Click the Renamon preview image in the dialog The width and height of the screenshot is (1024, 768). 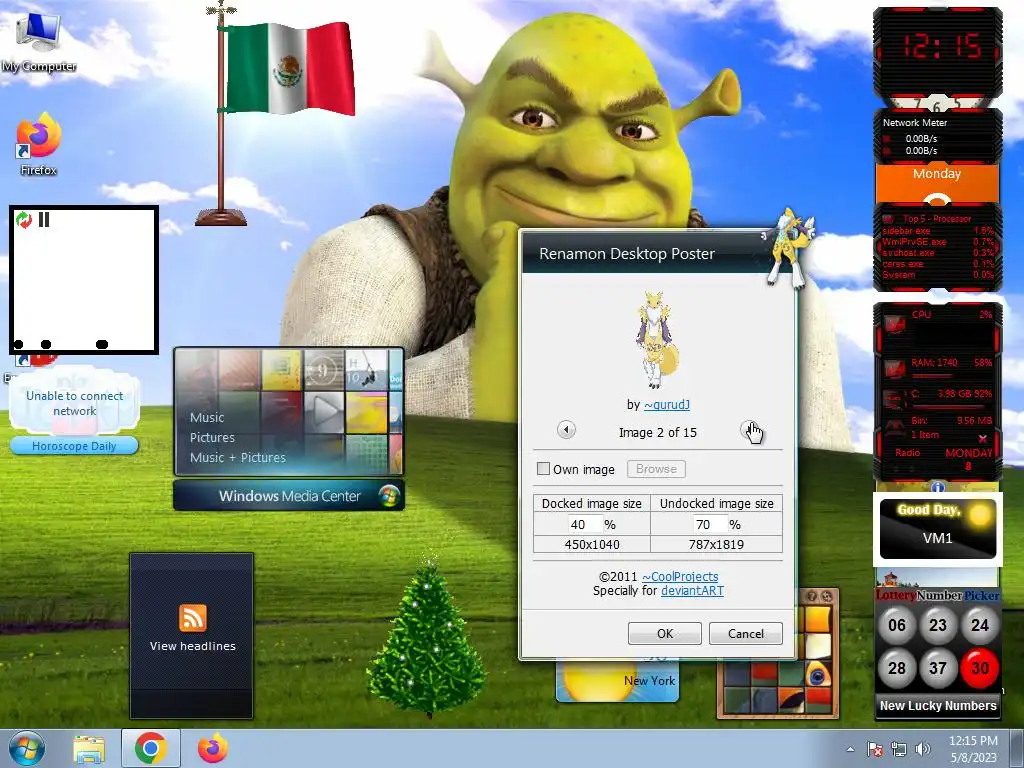click(657, 340)
